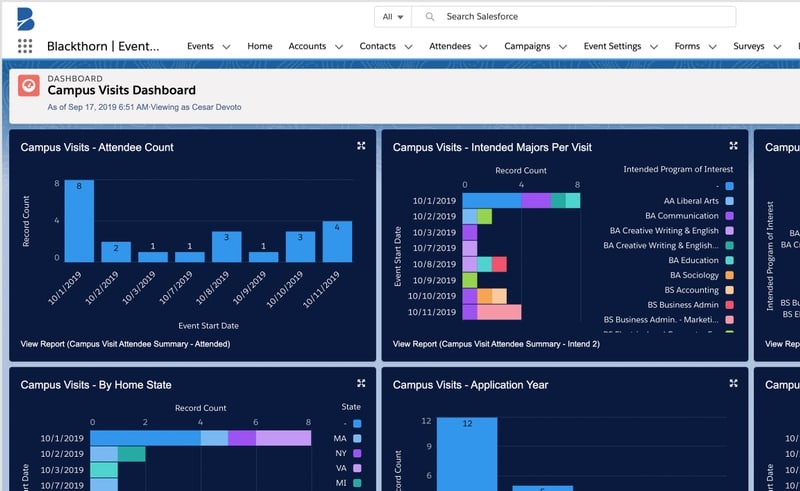Click the AA Liberal Arts legend swatch

coord(730,201)
